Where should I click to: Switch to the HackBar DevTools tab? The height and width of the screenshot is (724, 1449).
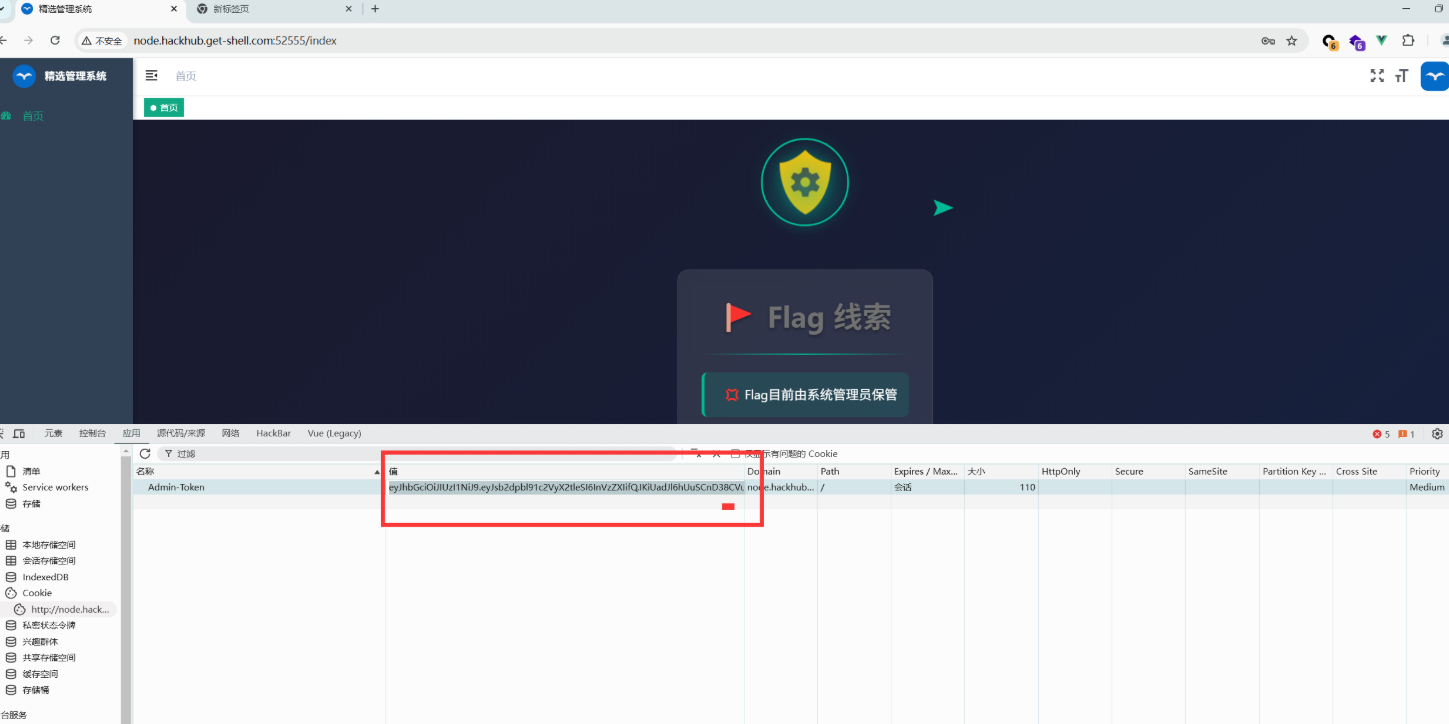coord(273,434)
